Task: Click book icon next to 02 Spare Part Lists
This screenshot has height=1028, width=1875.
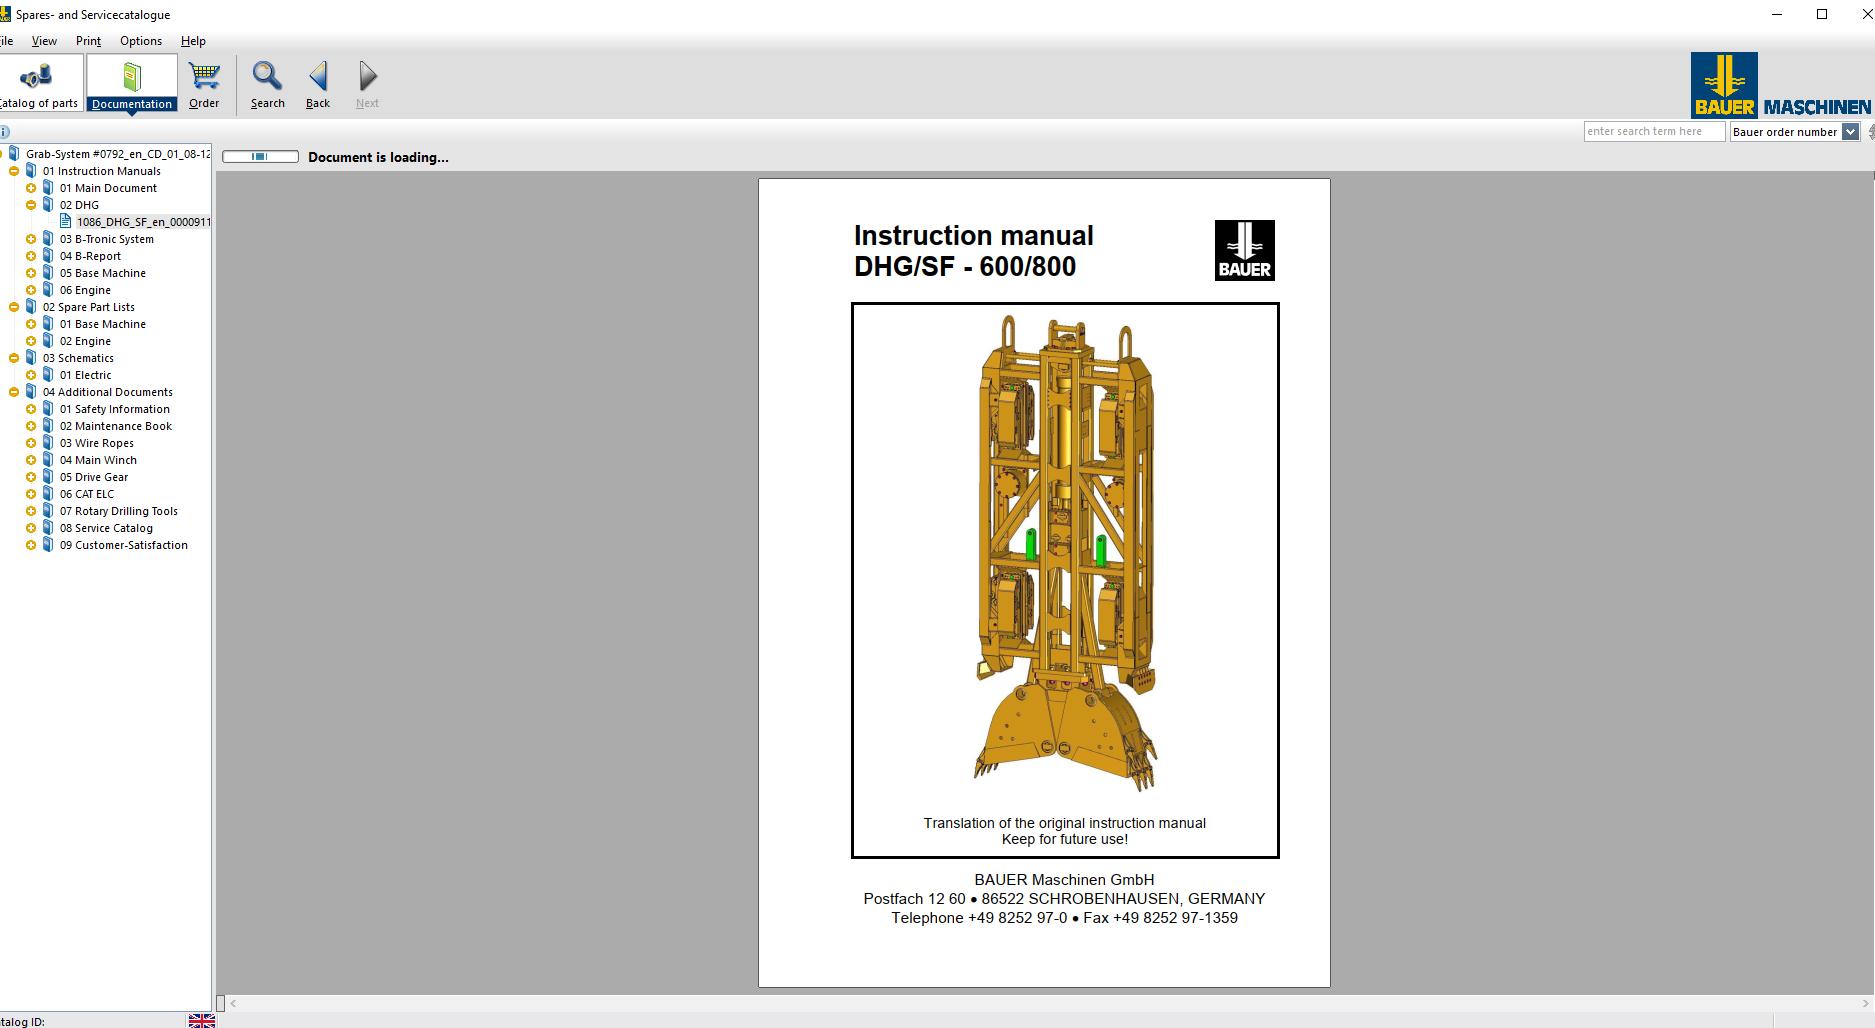Action: pyautogui.click(x=31, y=307)
